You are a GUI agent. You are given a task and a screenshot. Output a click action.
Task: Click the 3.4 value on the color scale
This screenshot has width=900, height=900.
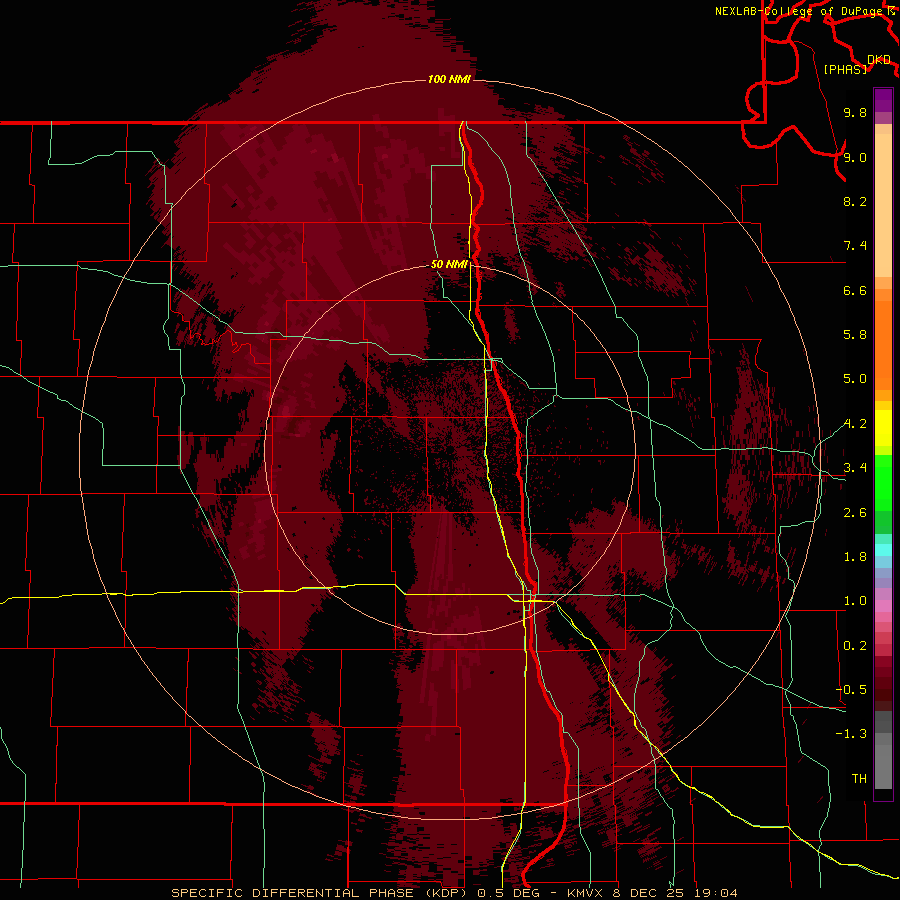tap(855, 468)
